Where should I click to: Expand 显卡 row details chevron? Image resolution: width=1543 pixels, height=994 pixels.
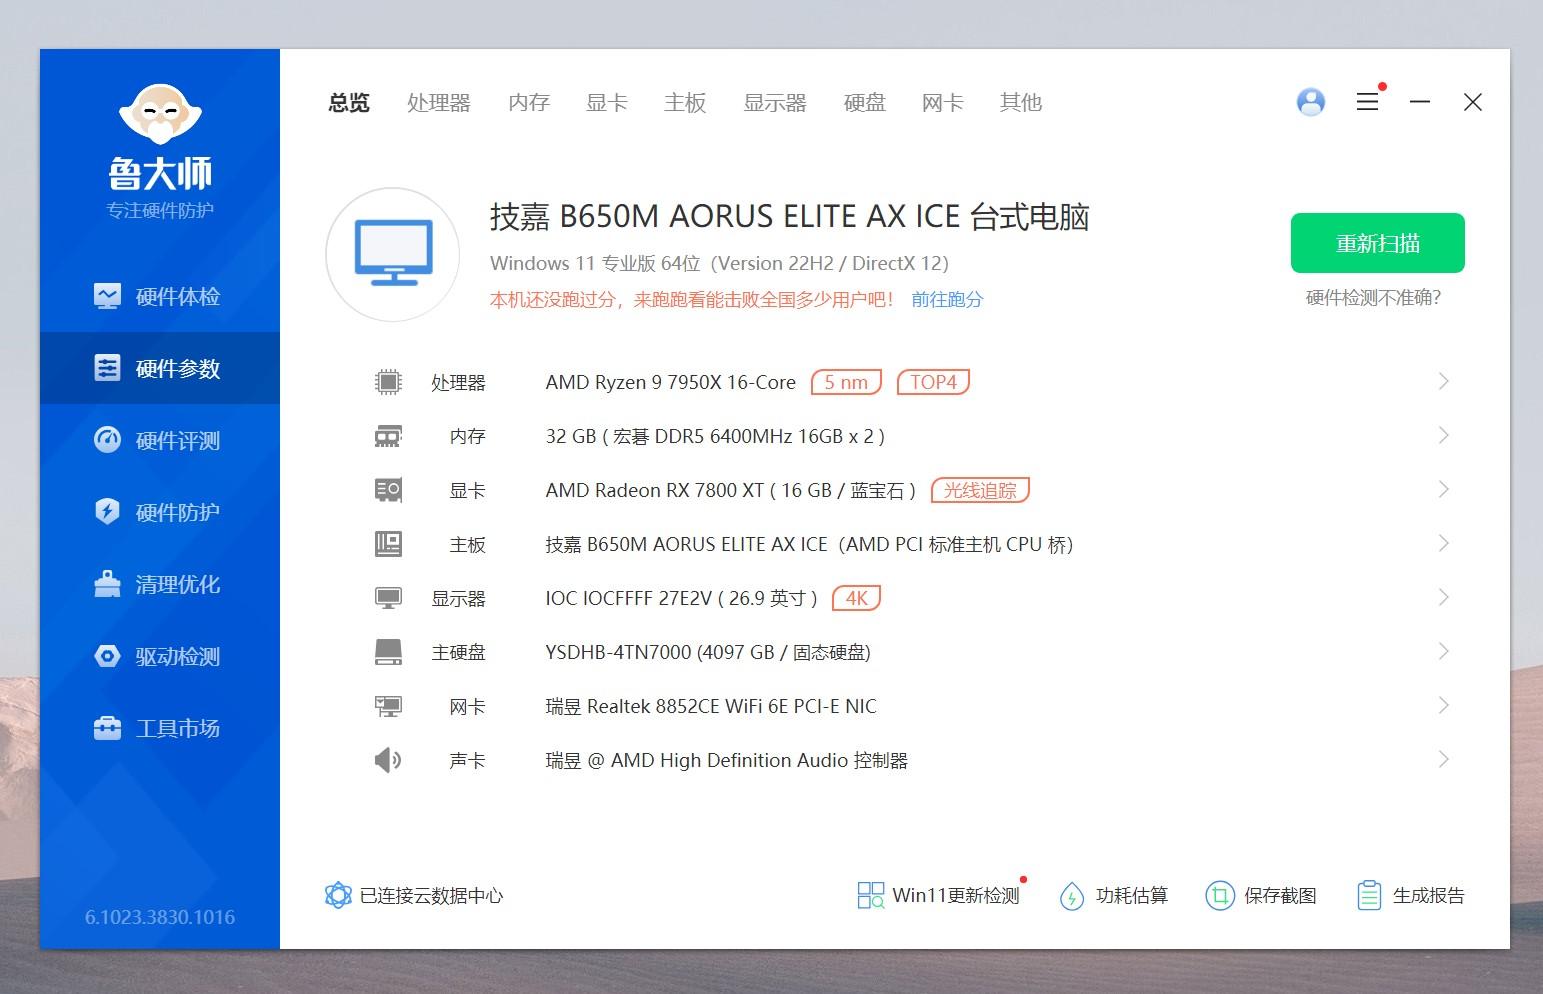click(x=1443, y=489)
